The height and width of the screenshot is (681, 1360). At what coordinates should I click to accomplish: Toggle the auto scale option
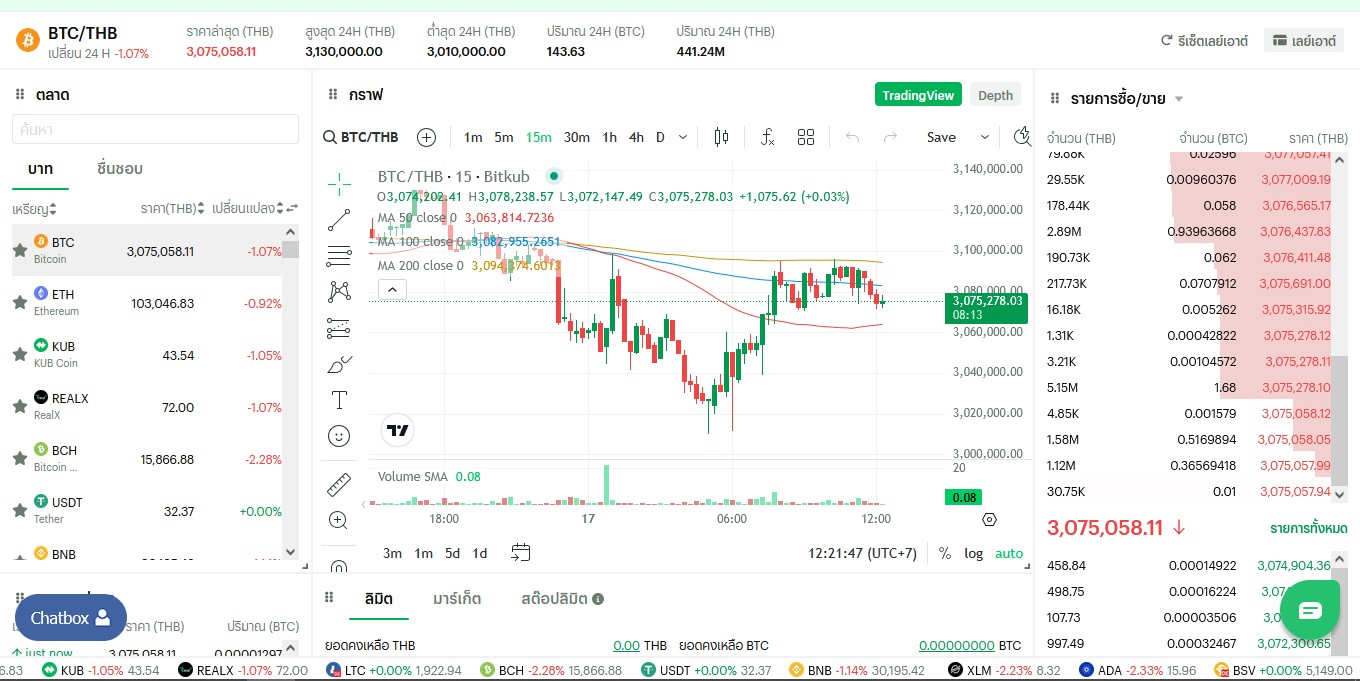[1009, 553]
